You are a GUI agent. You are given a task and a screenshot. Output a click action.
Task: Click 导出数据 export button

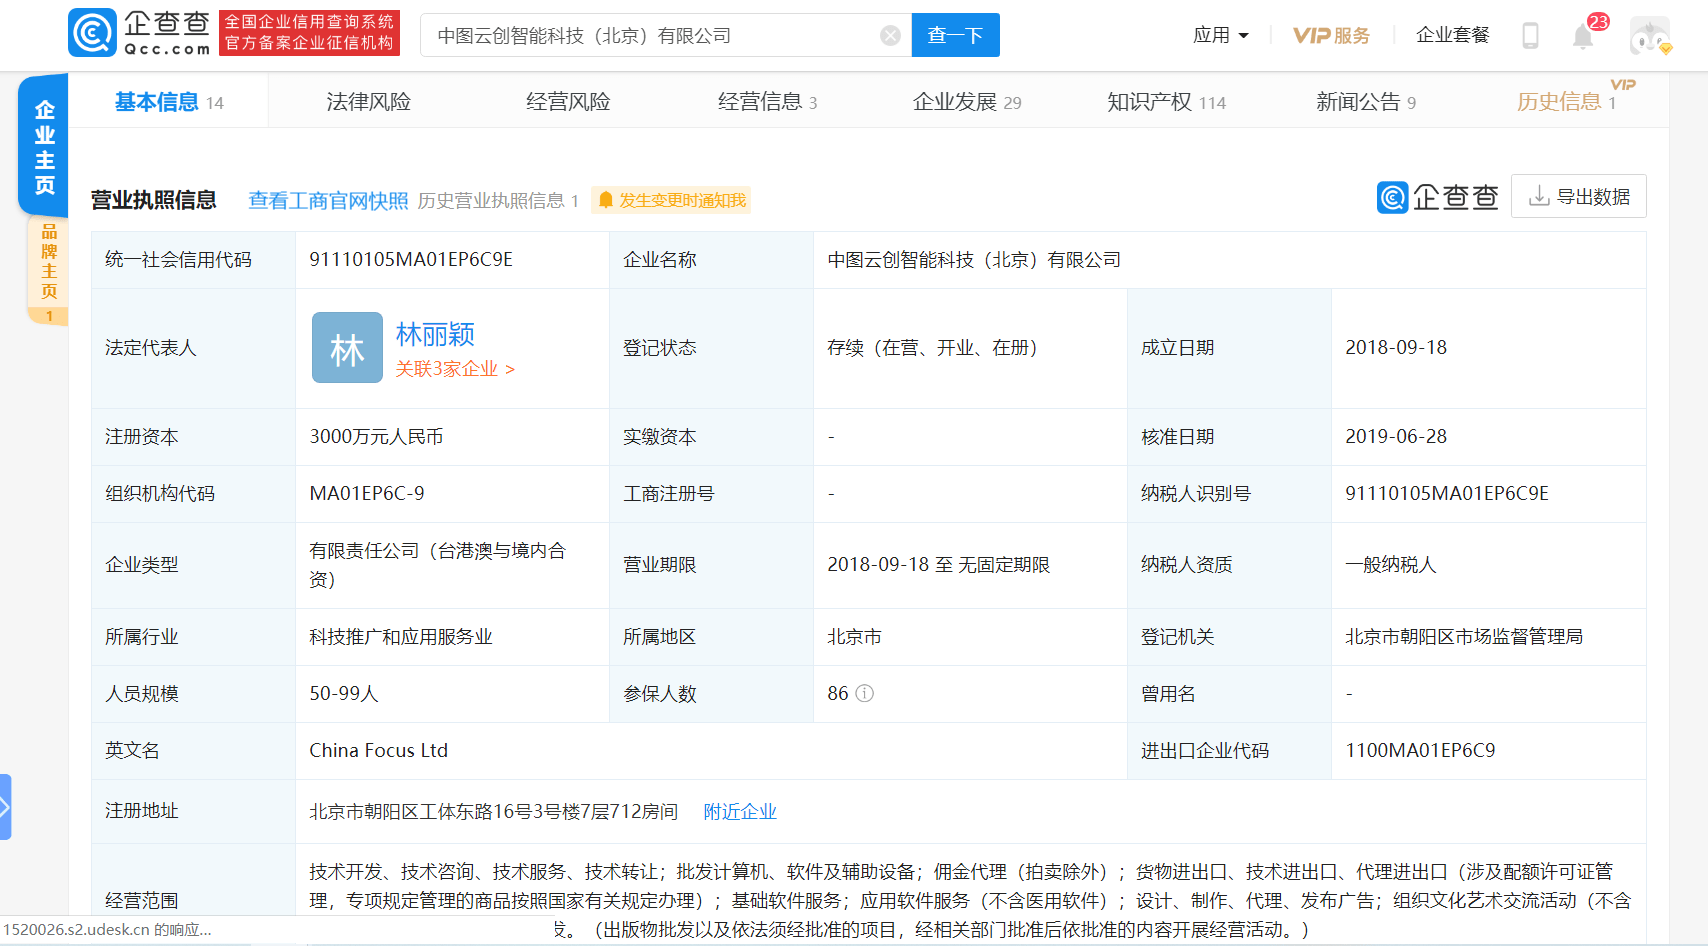(x=1579, y=197)
